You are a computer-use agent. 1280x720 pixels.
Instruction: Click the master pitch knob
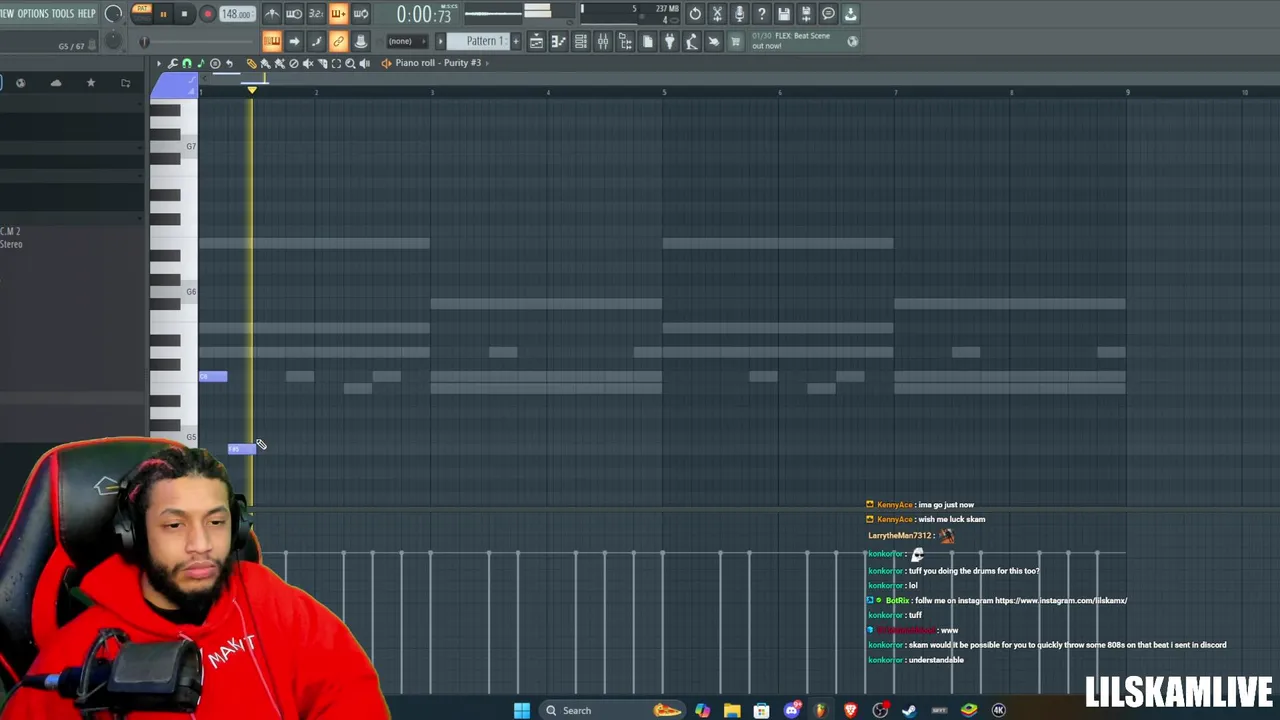point(114,40)
